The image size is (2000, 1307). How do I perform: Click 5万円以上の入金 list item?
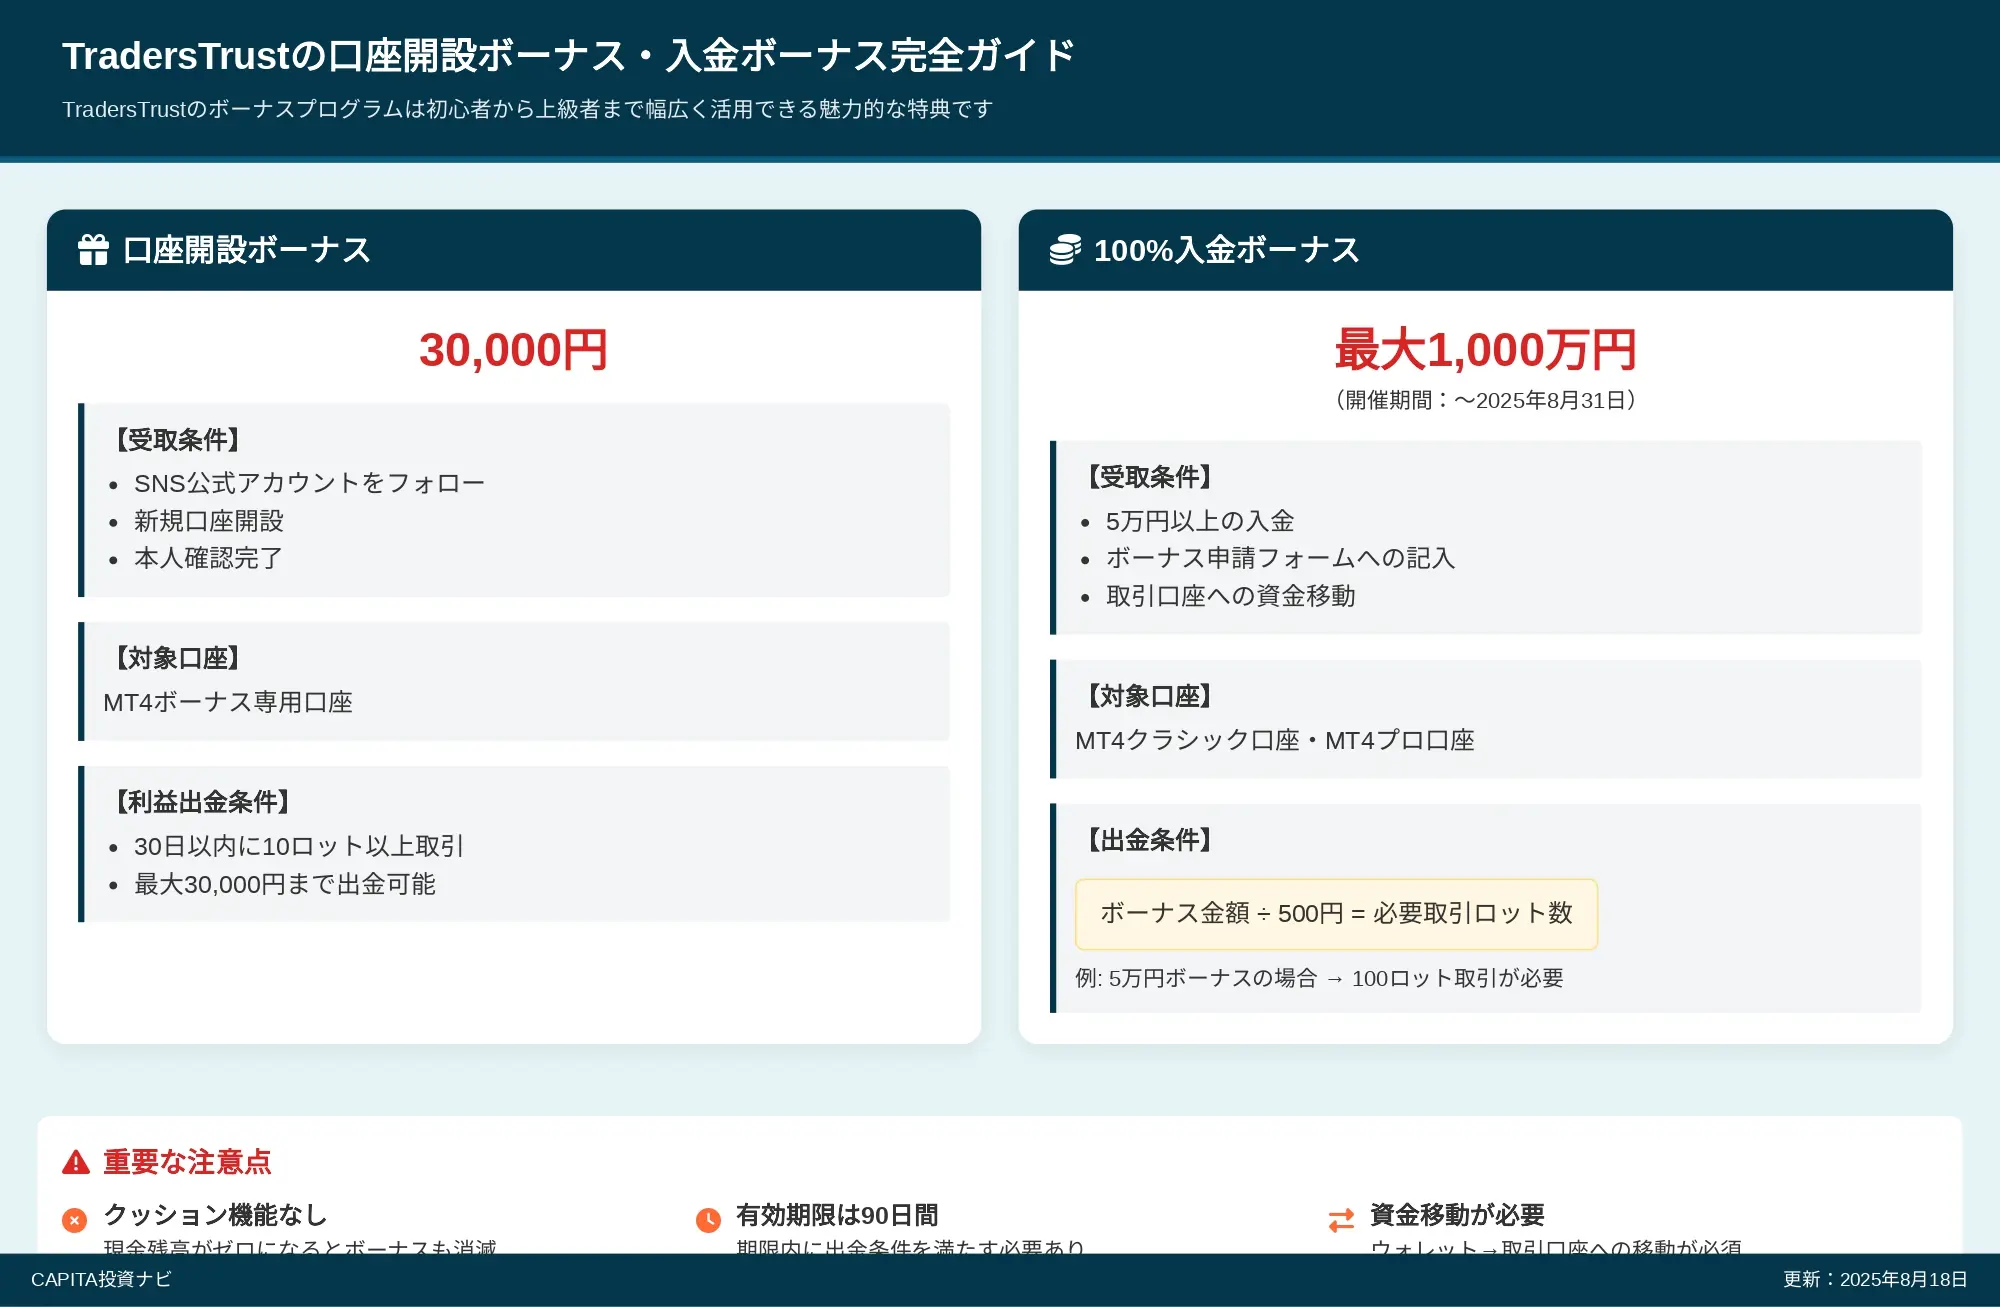pyautogui.click(x=1200, y=521)
